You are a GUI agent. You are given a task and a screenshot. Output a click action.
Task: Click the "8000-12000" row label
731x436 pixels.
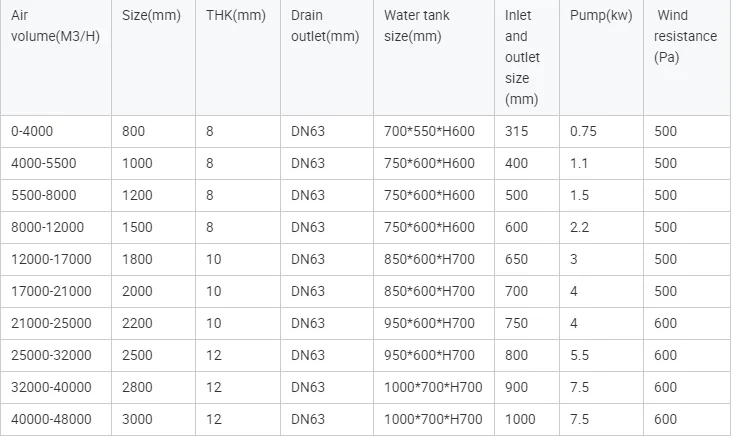tap(47, 227)
